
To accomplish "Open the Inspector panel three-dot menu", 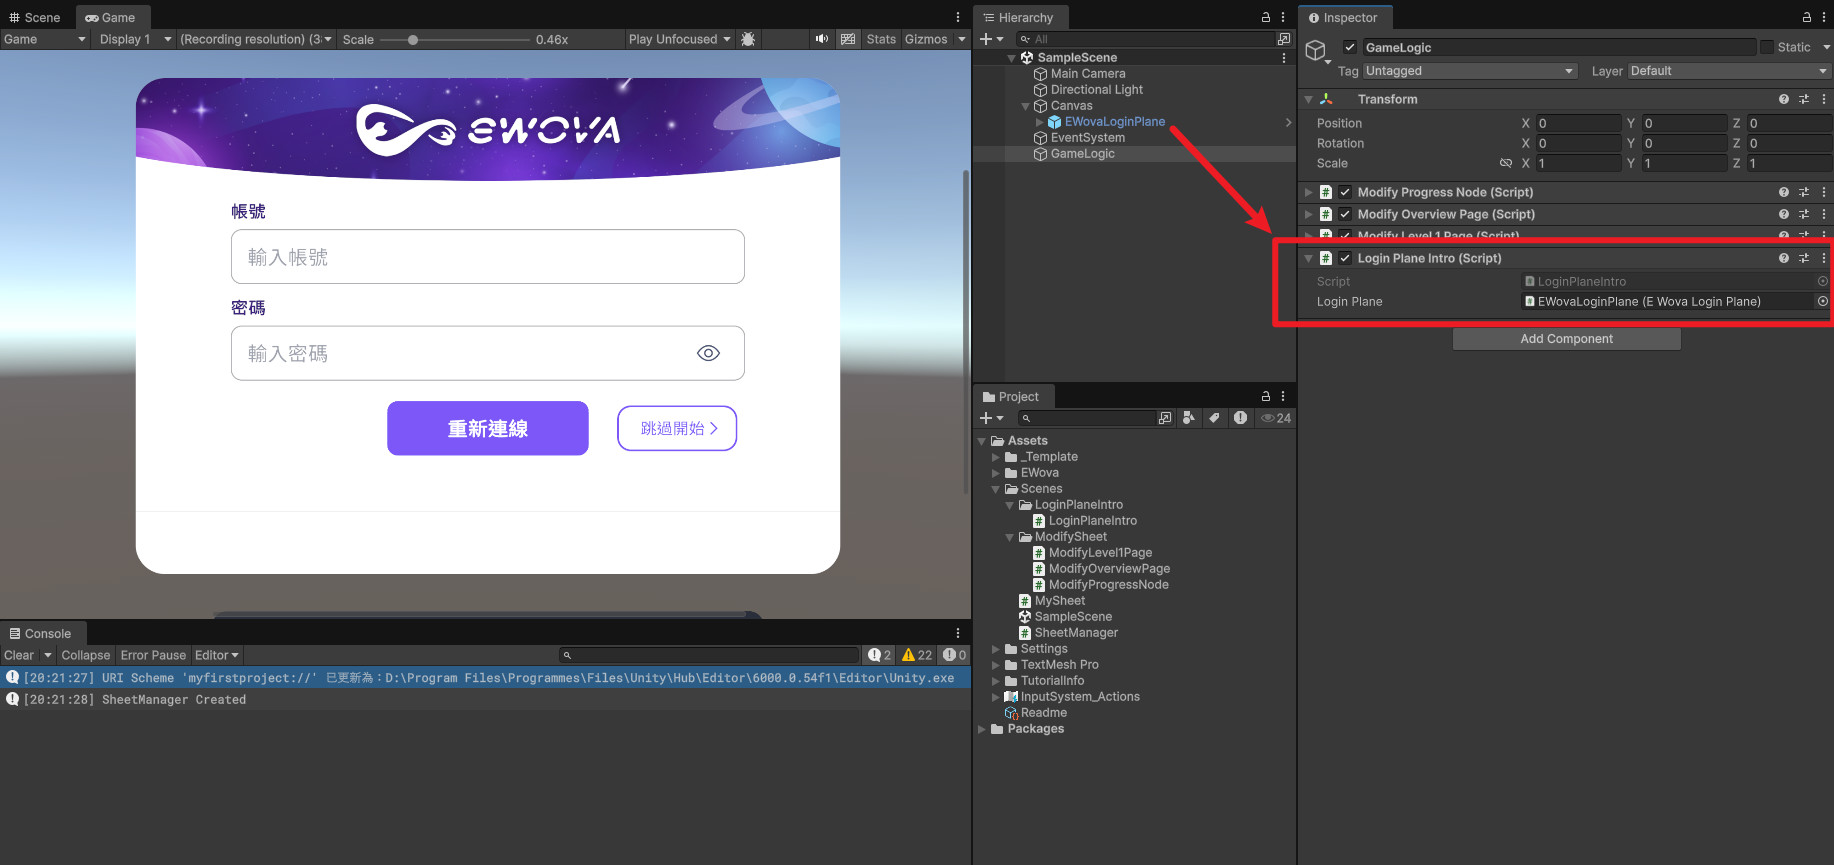I will (1824, 17).
